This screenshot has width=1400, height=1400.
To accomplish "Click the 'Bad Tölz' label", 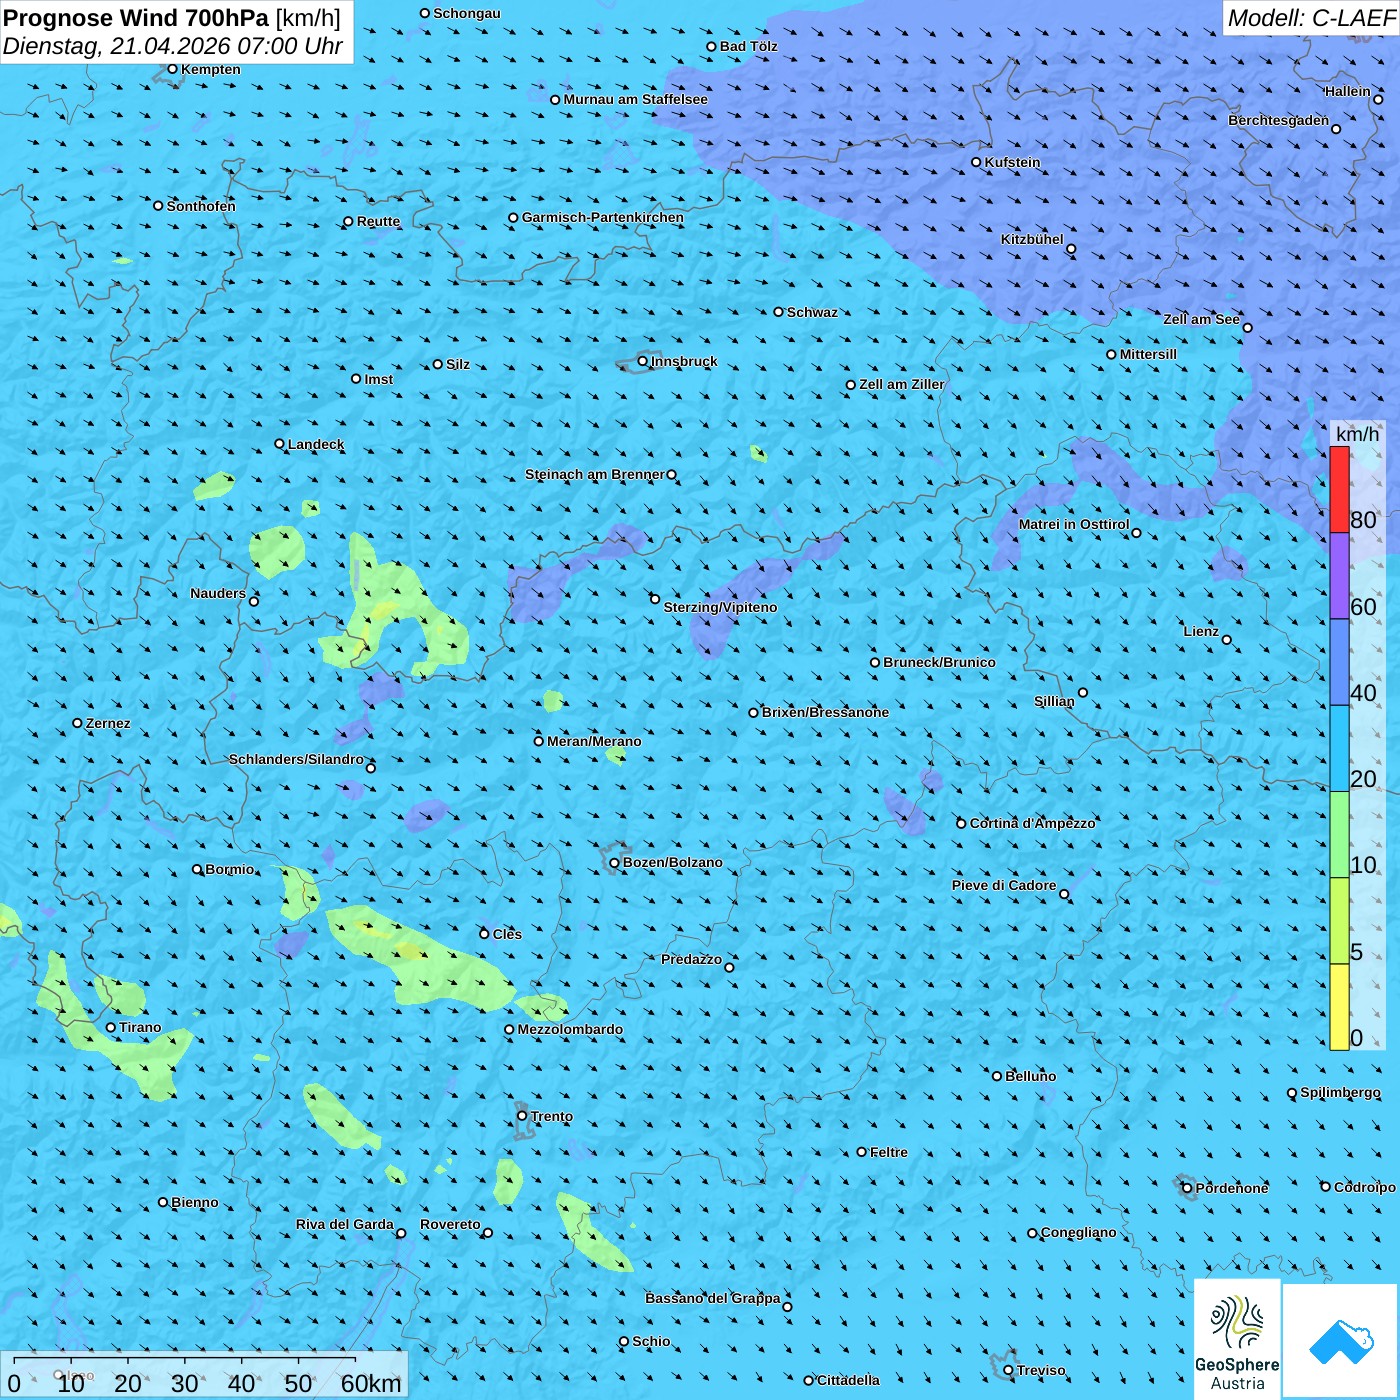I will [x=749, y=46].
